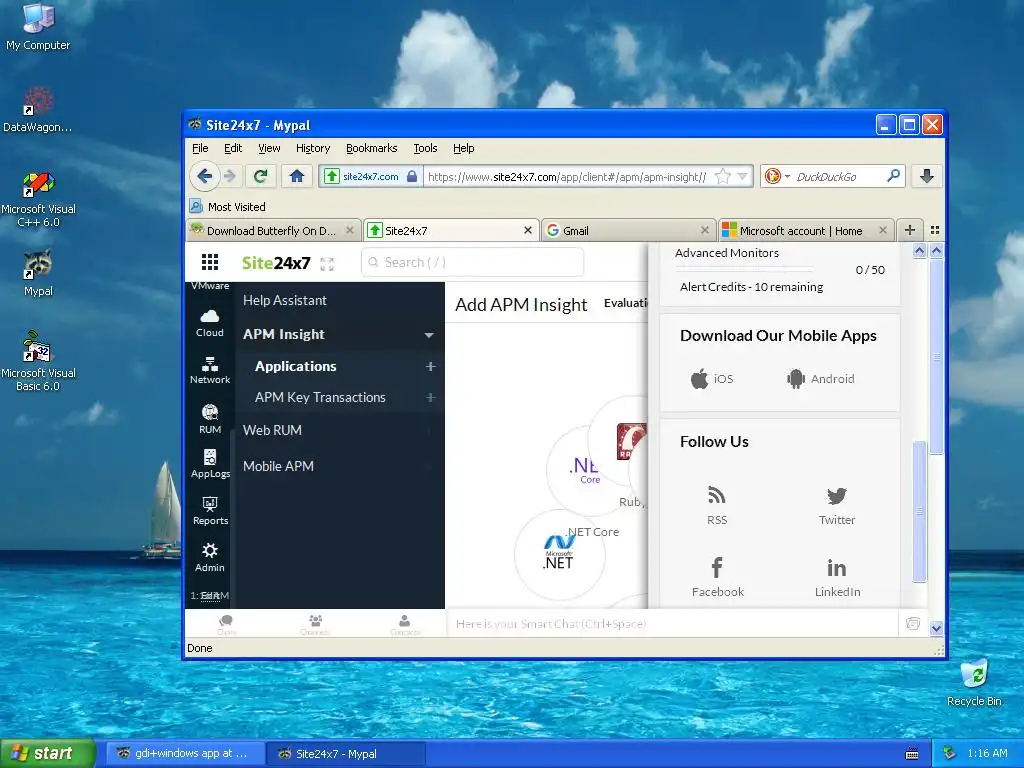Open the Edit menu
The image size is (1024, 768).
(x=232, y=148)
